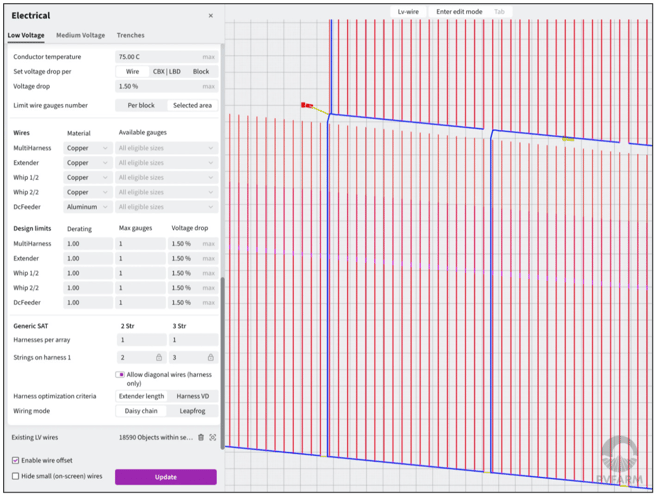Open Extender material dropdown
The height and width of the screenshot is (495, 657).
(x=88, y=163)
